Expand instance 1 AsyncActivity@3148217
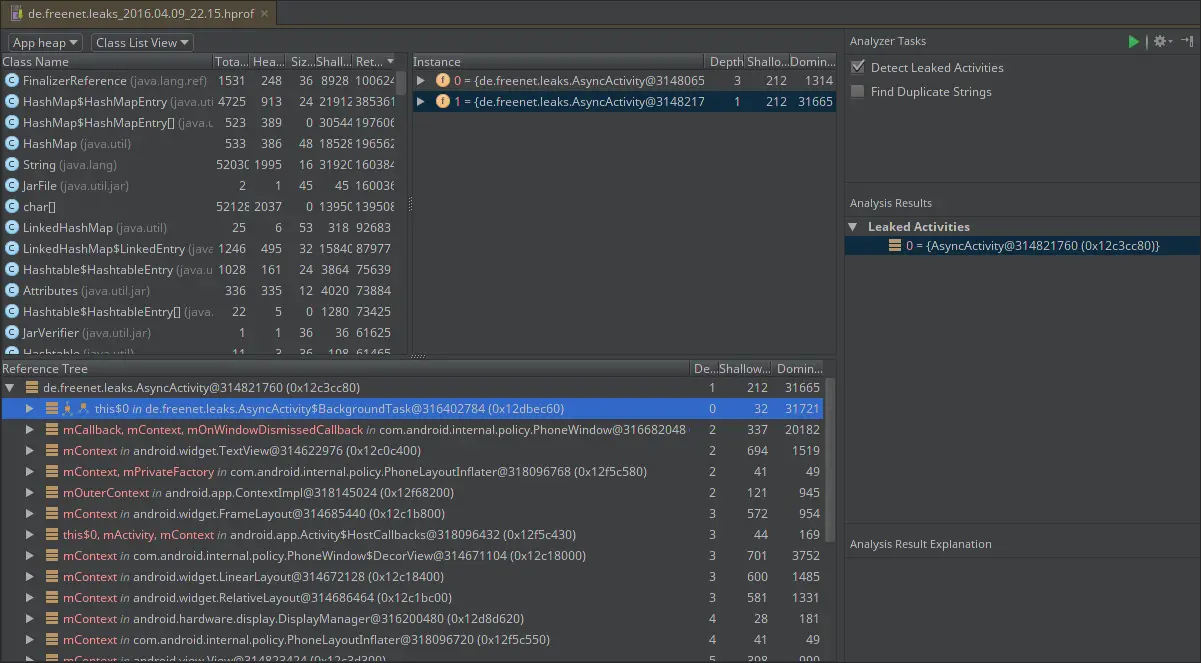 point(421,101)
